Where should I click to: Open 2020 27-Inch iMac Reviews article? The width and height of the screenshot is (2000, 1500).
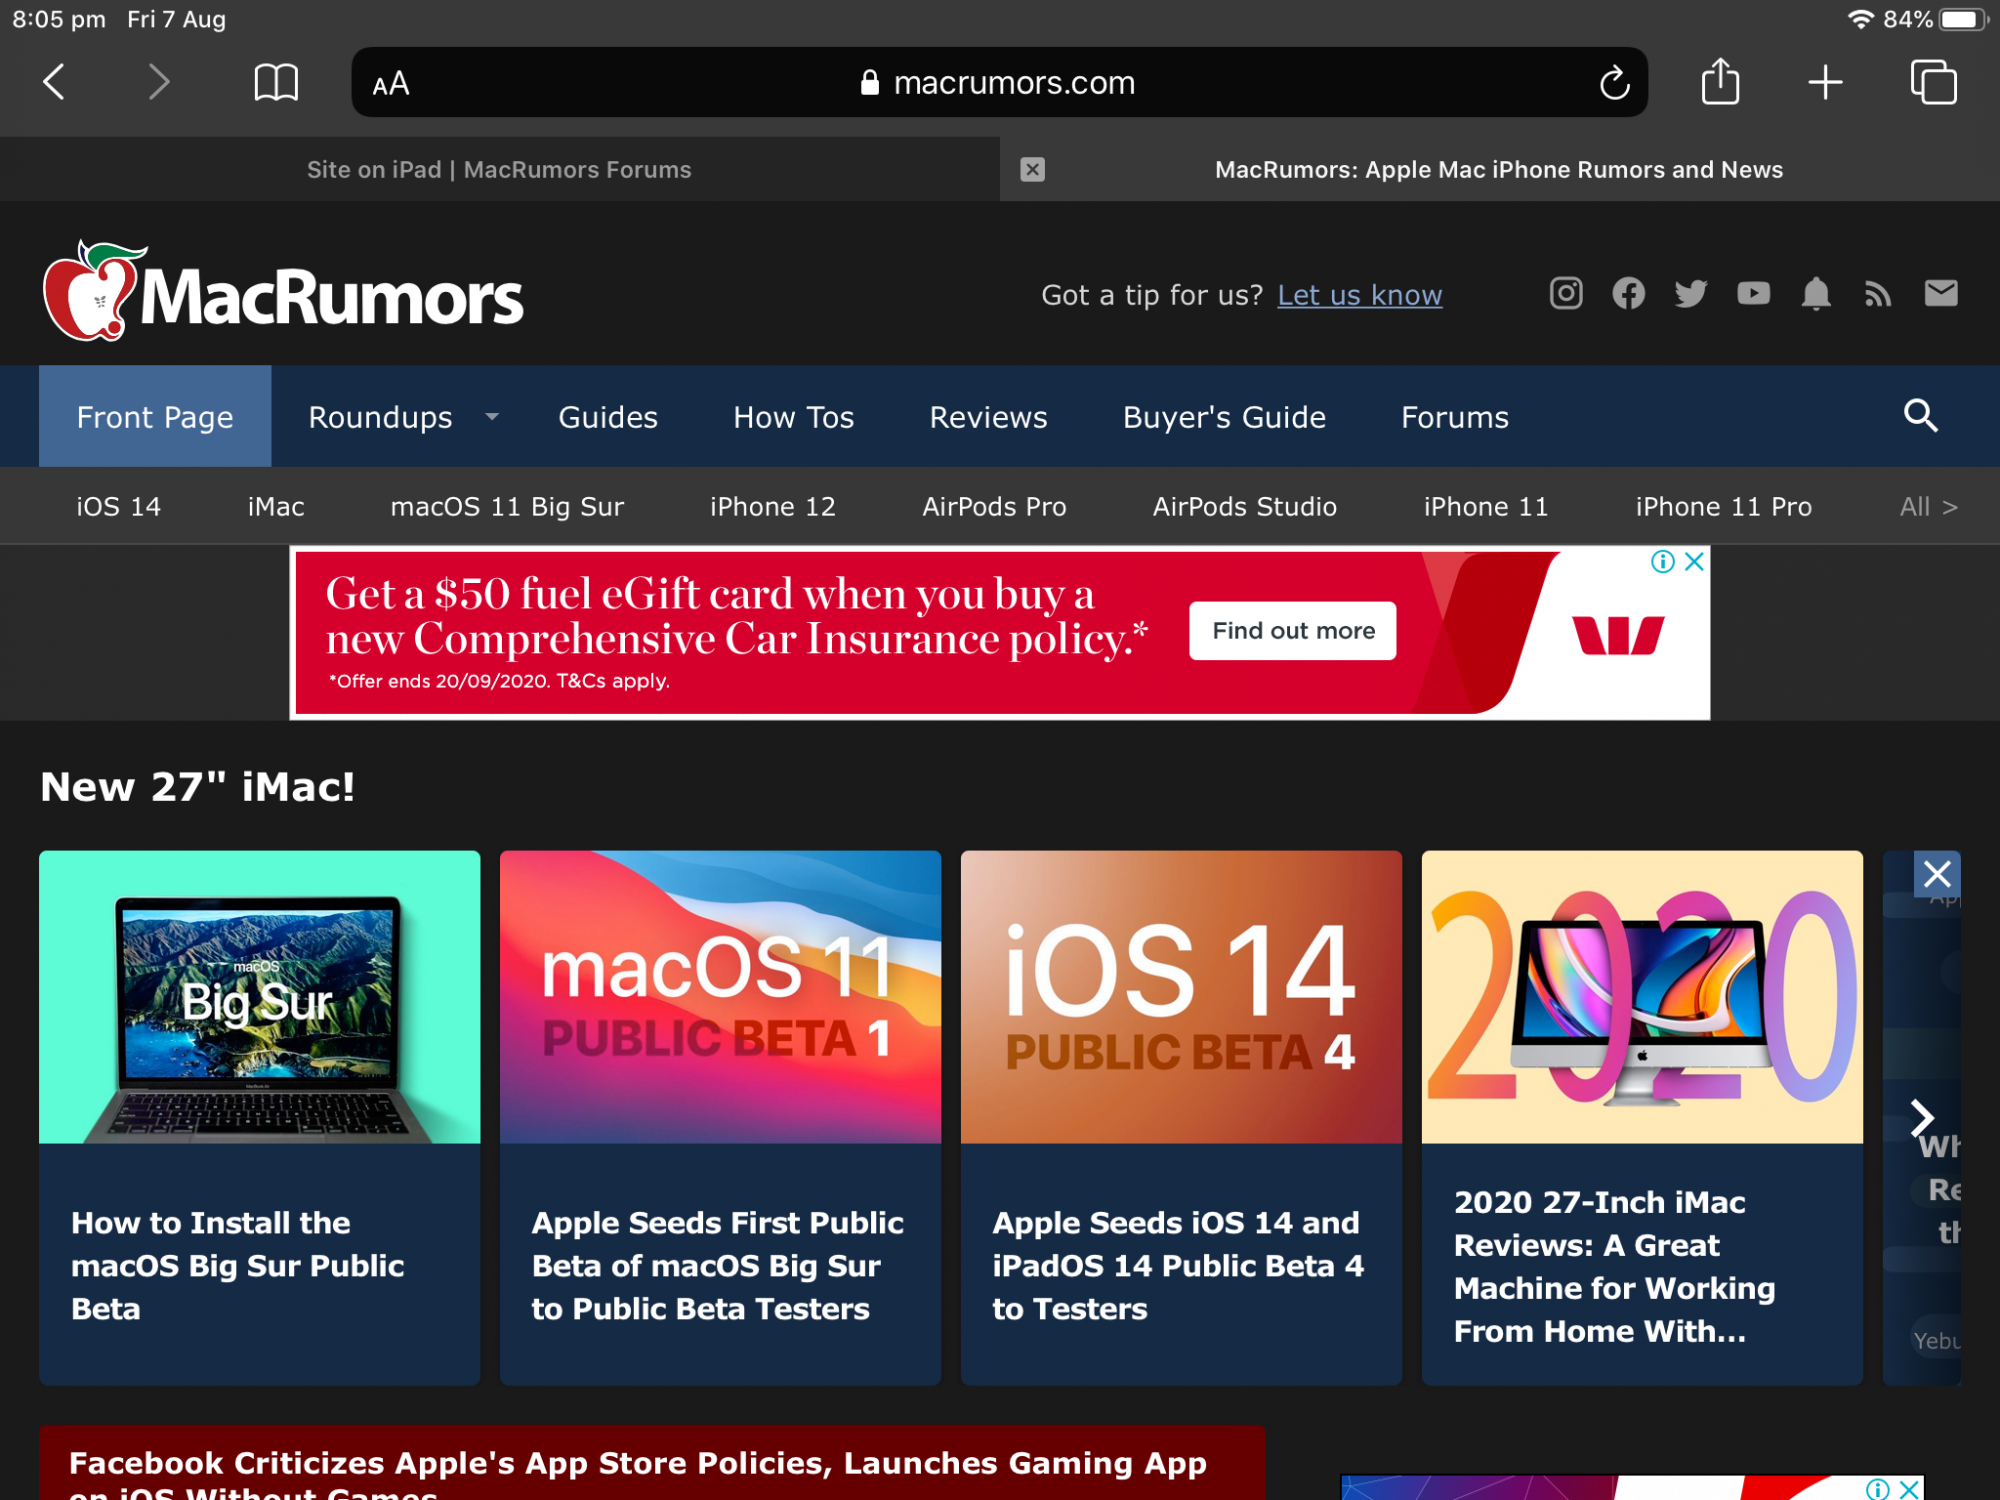click(1614, 1266)
